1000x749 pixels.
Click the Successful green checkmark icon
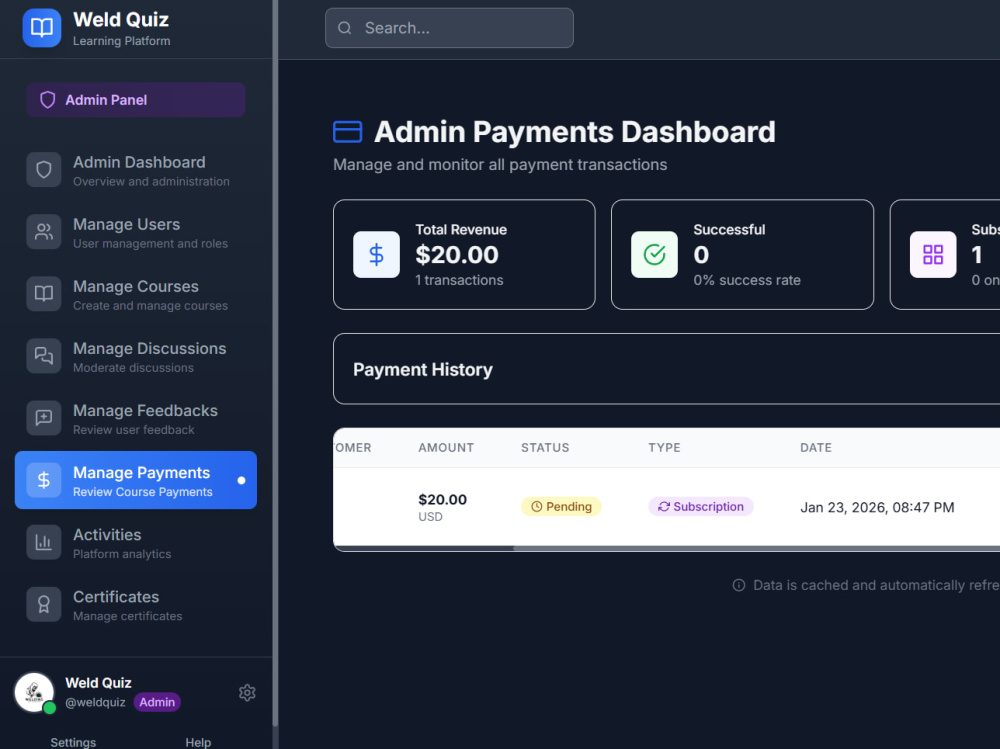[654, 255]
